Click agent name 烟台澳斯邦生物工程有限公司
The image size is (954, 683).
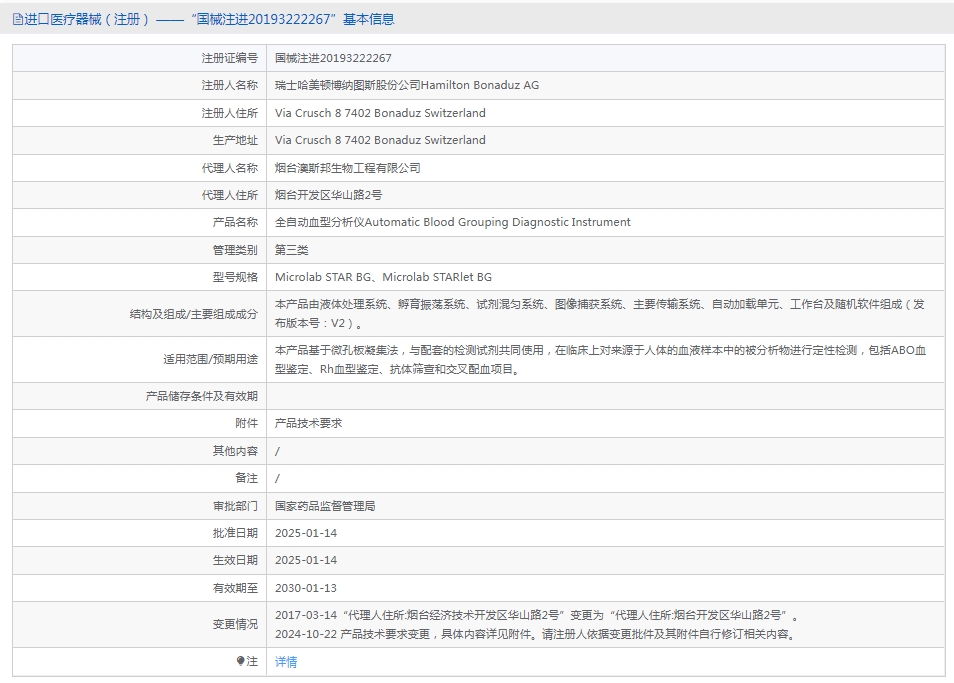tap(348, 168)
